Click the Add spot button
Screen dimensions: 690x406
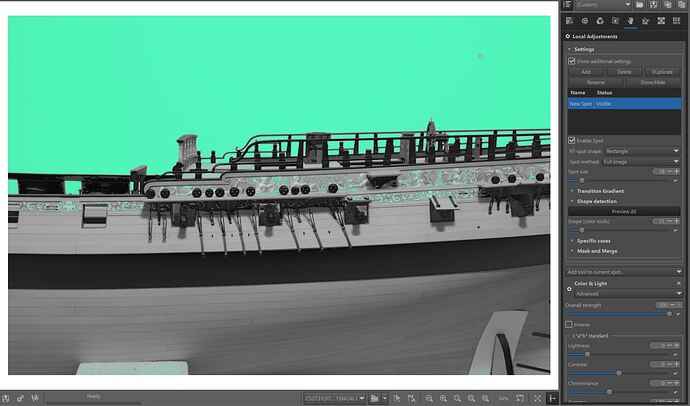(x=586, y=72)
